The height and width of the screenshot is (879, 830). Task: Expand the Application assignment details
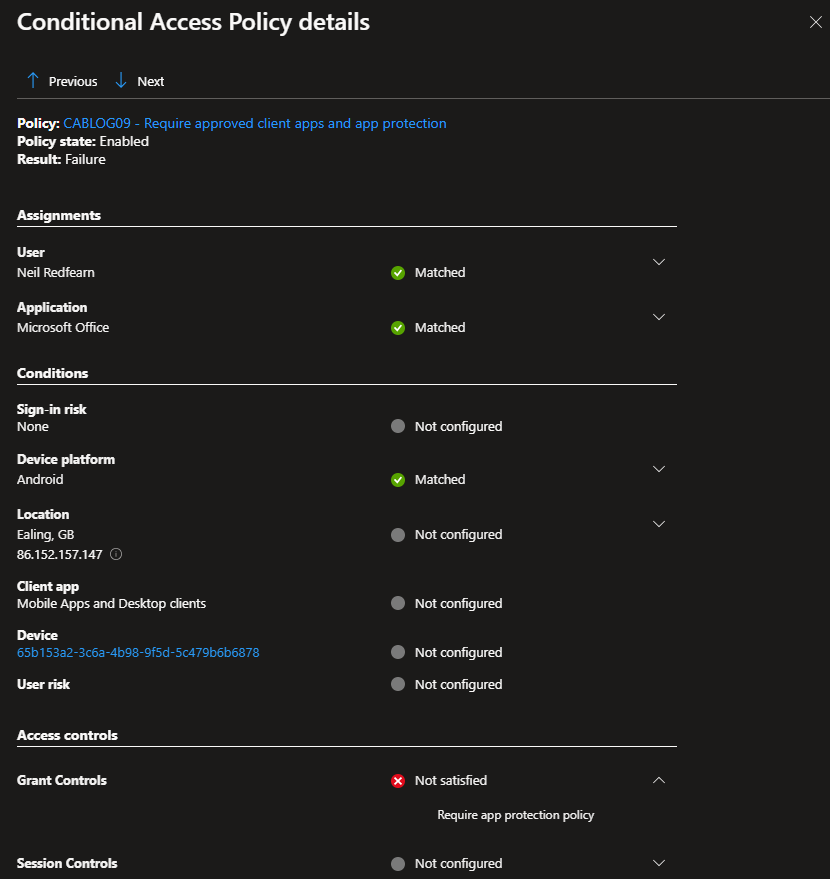click(658, 317)
